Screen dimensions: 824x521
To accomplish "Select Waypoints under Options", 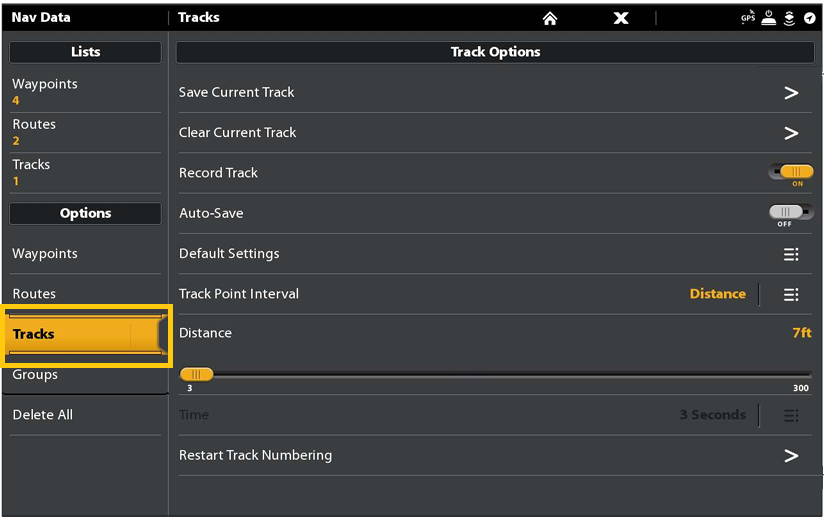I will [x=85, y=254].
